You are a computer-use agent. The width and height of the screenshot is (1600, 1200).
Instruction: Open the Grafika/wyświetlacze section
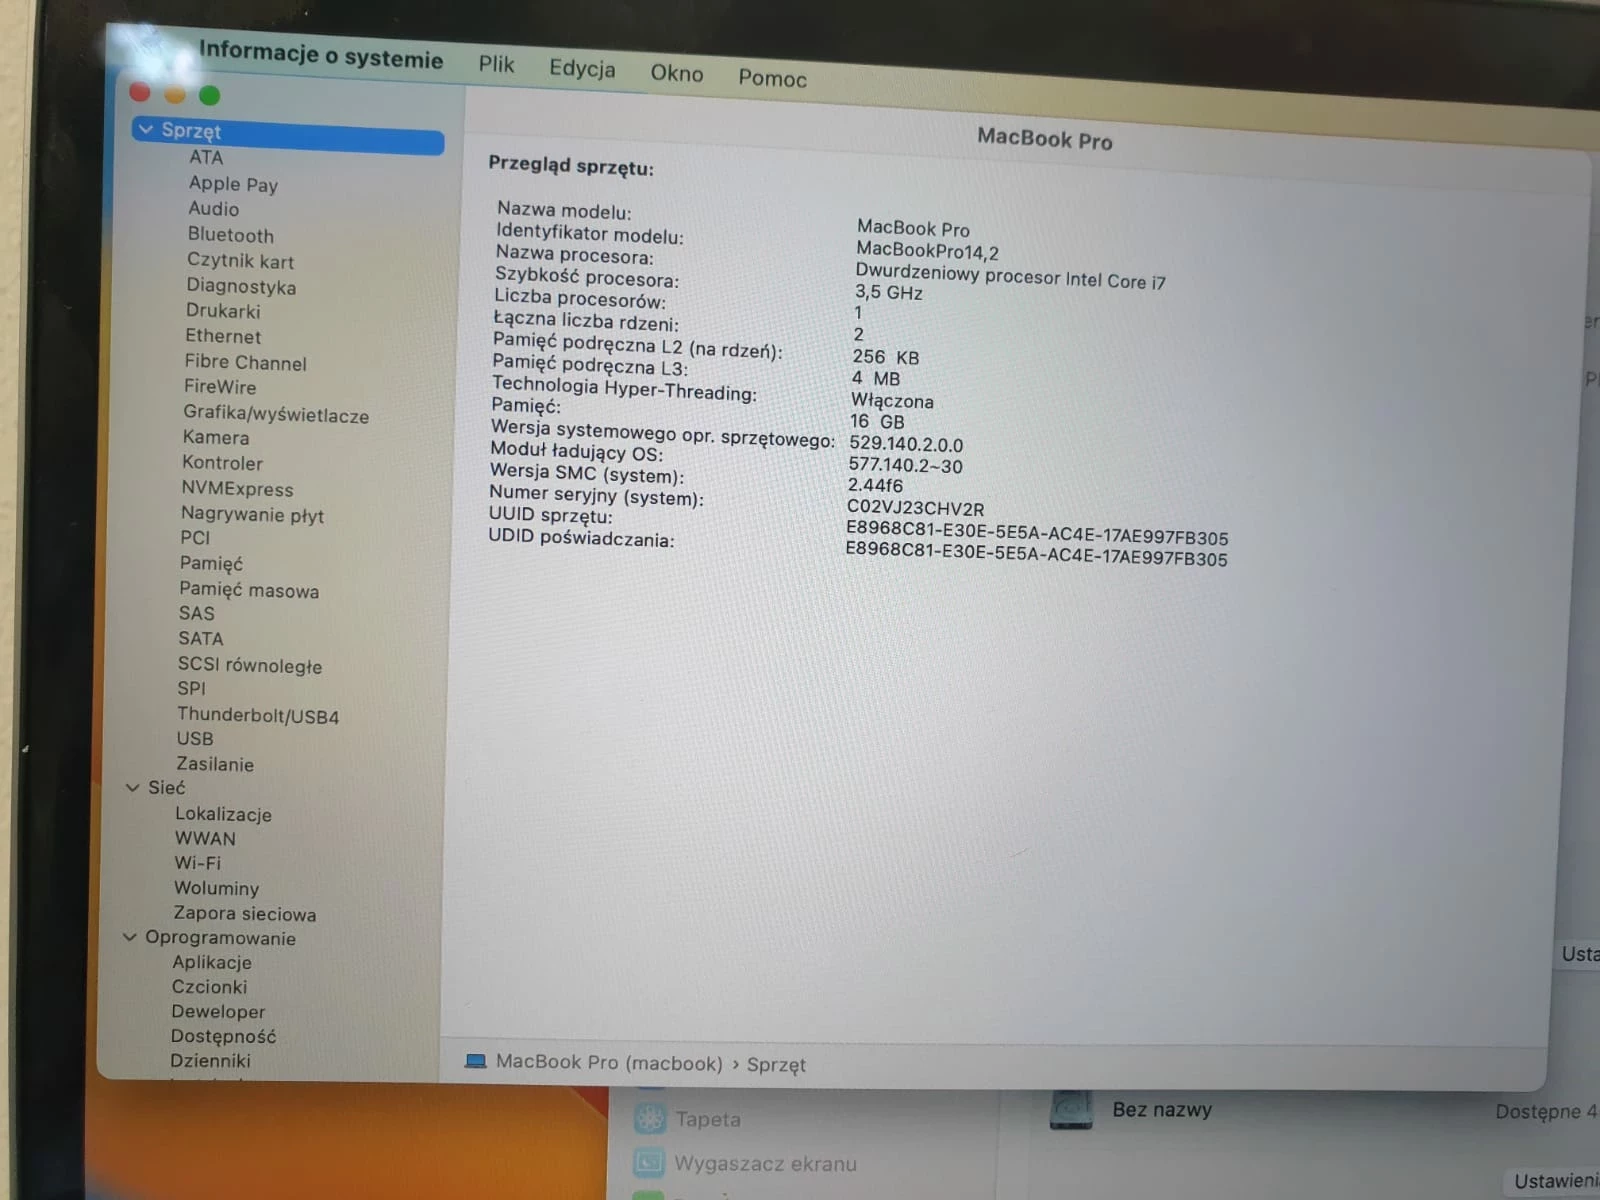point(275,416)
